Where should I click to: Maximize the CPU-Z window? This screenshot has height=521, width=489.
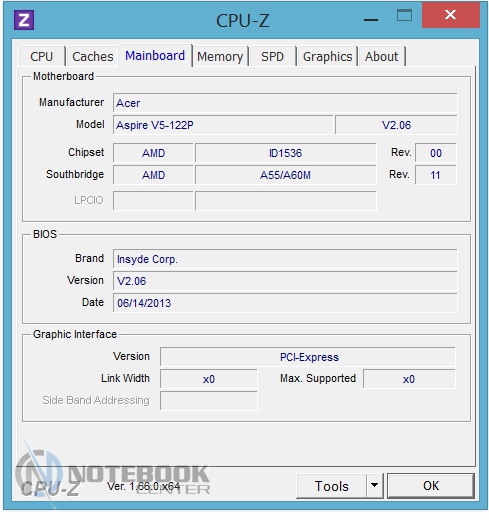coord(404,15)
